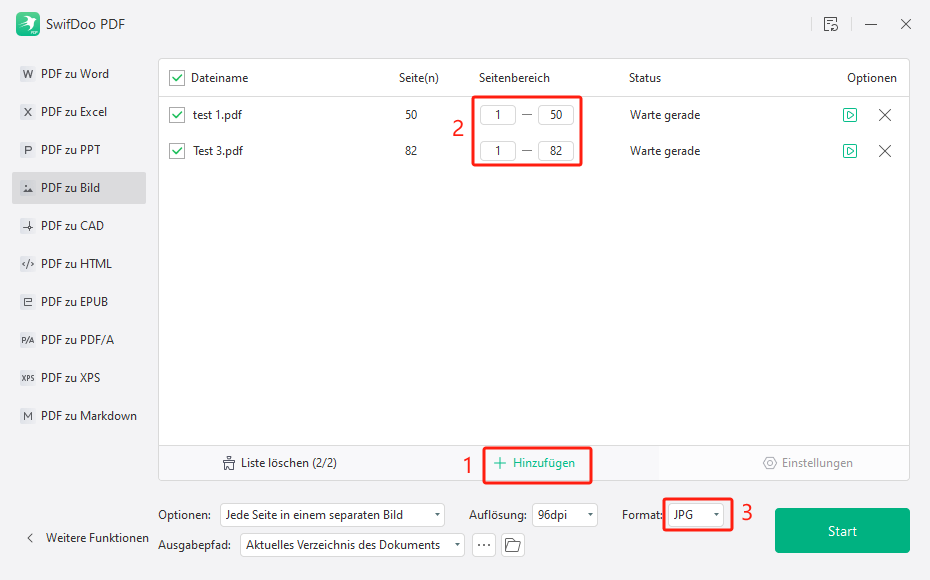930x580 pixels.
Task: Click the green Start button
Action: tap(842, 531)
